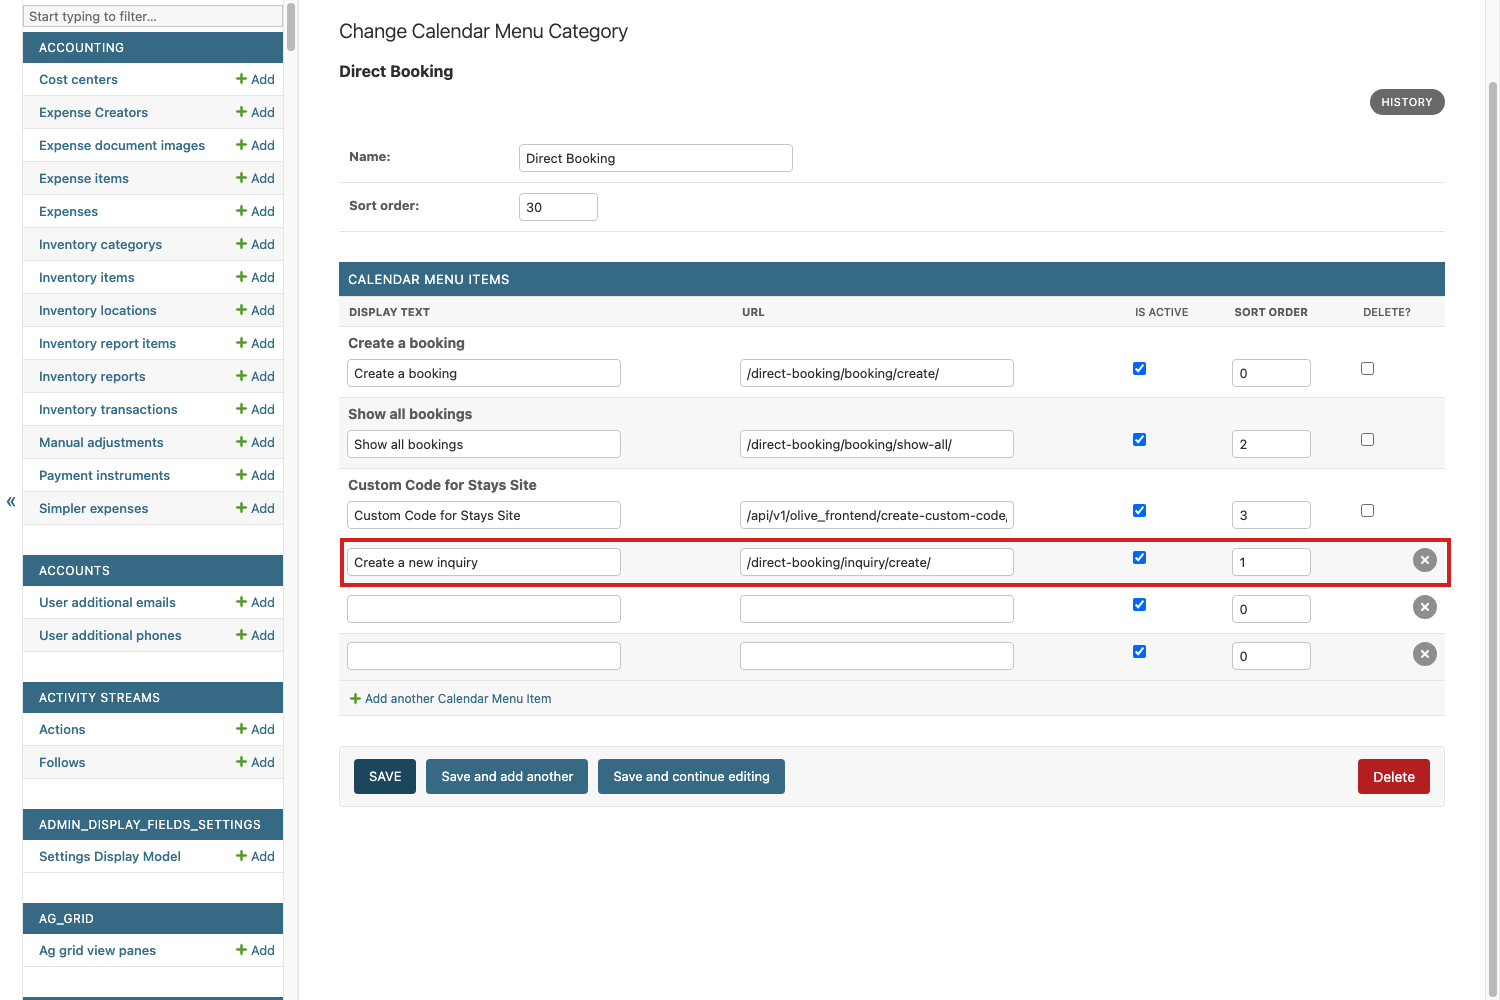Open the ACCOUNTING section header
The image size is (1500, 1000).
tap(82, 47)
